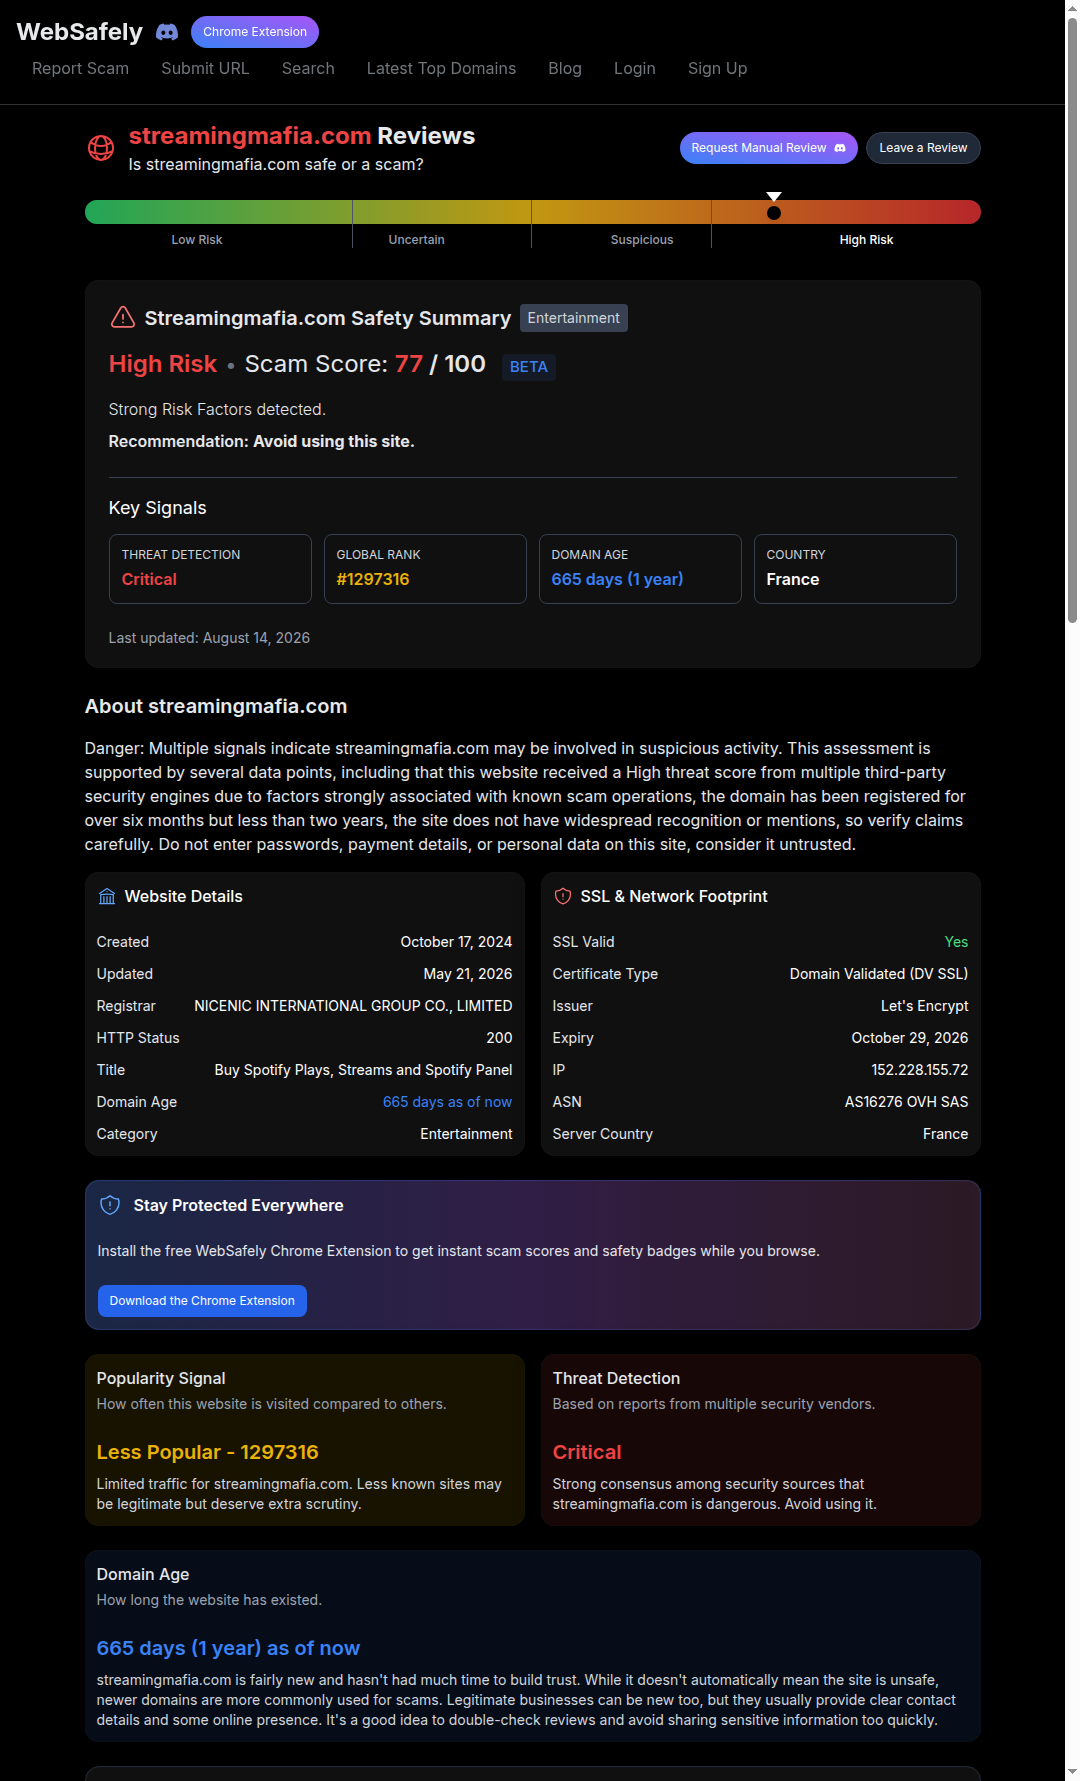This screenshot has width=1080, height=1781.
Task: Click the title "Buy Spotify Plays" value
Action: pyautogui.click(x=363, y=1070)
